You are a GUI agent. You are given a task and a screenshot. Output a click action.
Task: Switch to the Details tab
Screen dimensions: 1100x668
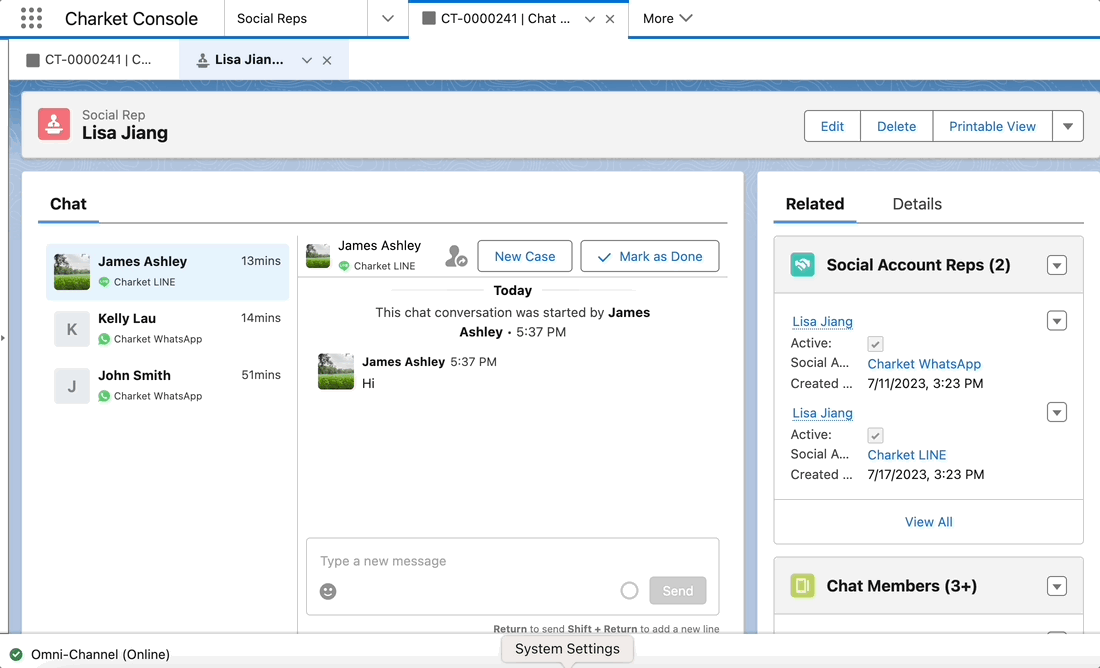click(916, 204)
